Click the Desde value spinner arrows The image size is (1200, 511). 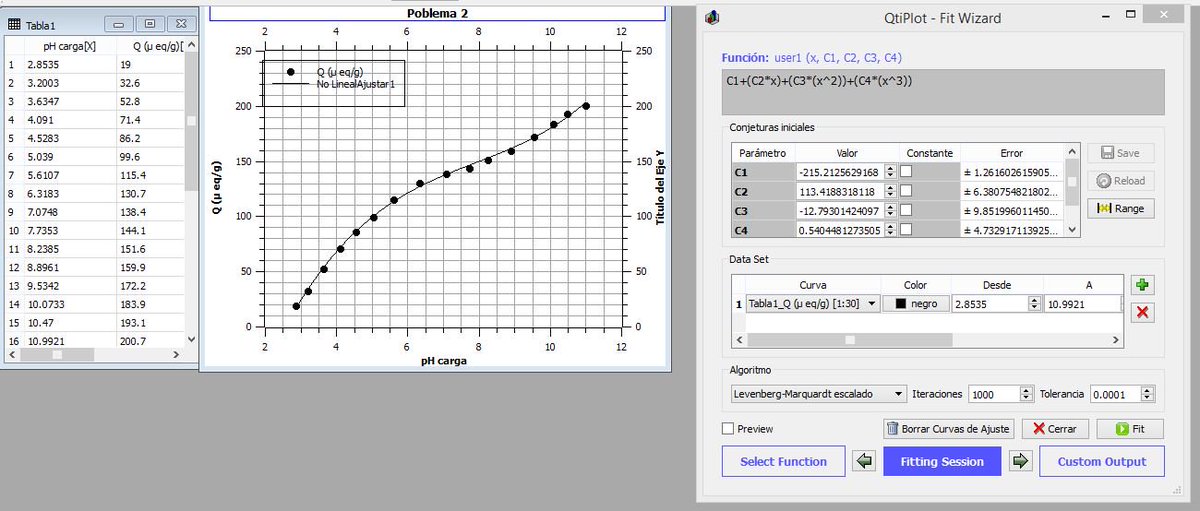pos(1033,303)
